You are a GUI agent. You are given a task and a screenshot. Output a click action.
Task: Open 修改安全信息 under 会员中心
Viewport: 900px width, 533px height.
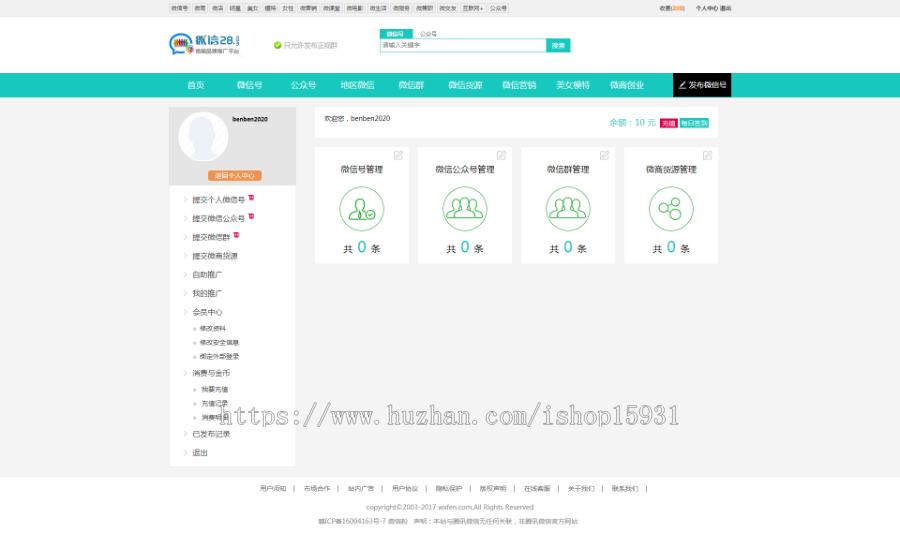(219, 343)
